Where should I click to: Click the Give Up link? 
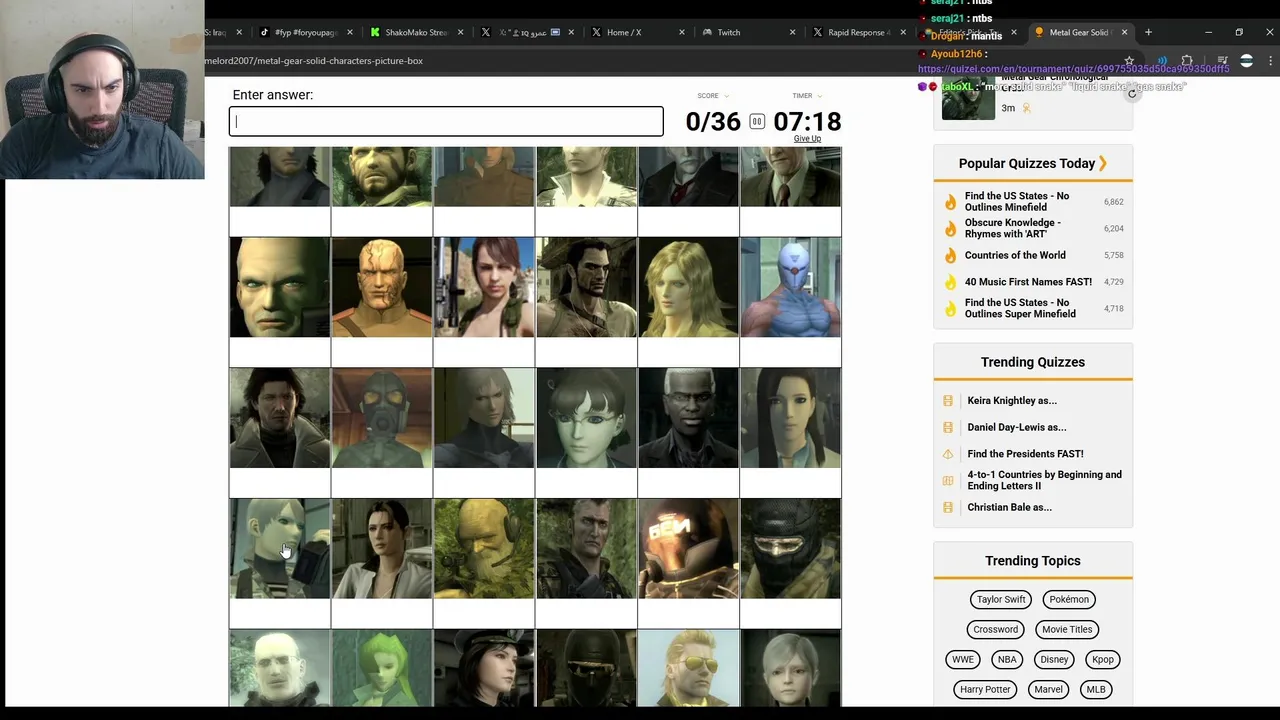807,139
